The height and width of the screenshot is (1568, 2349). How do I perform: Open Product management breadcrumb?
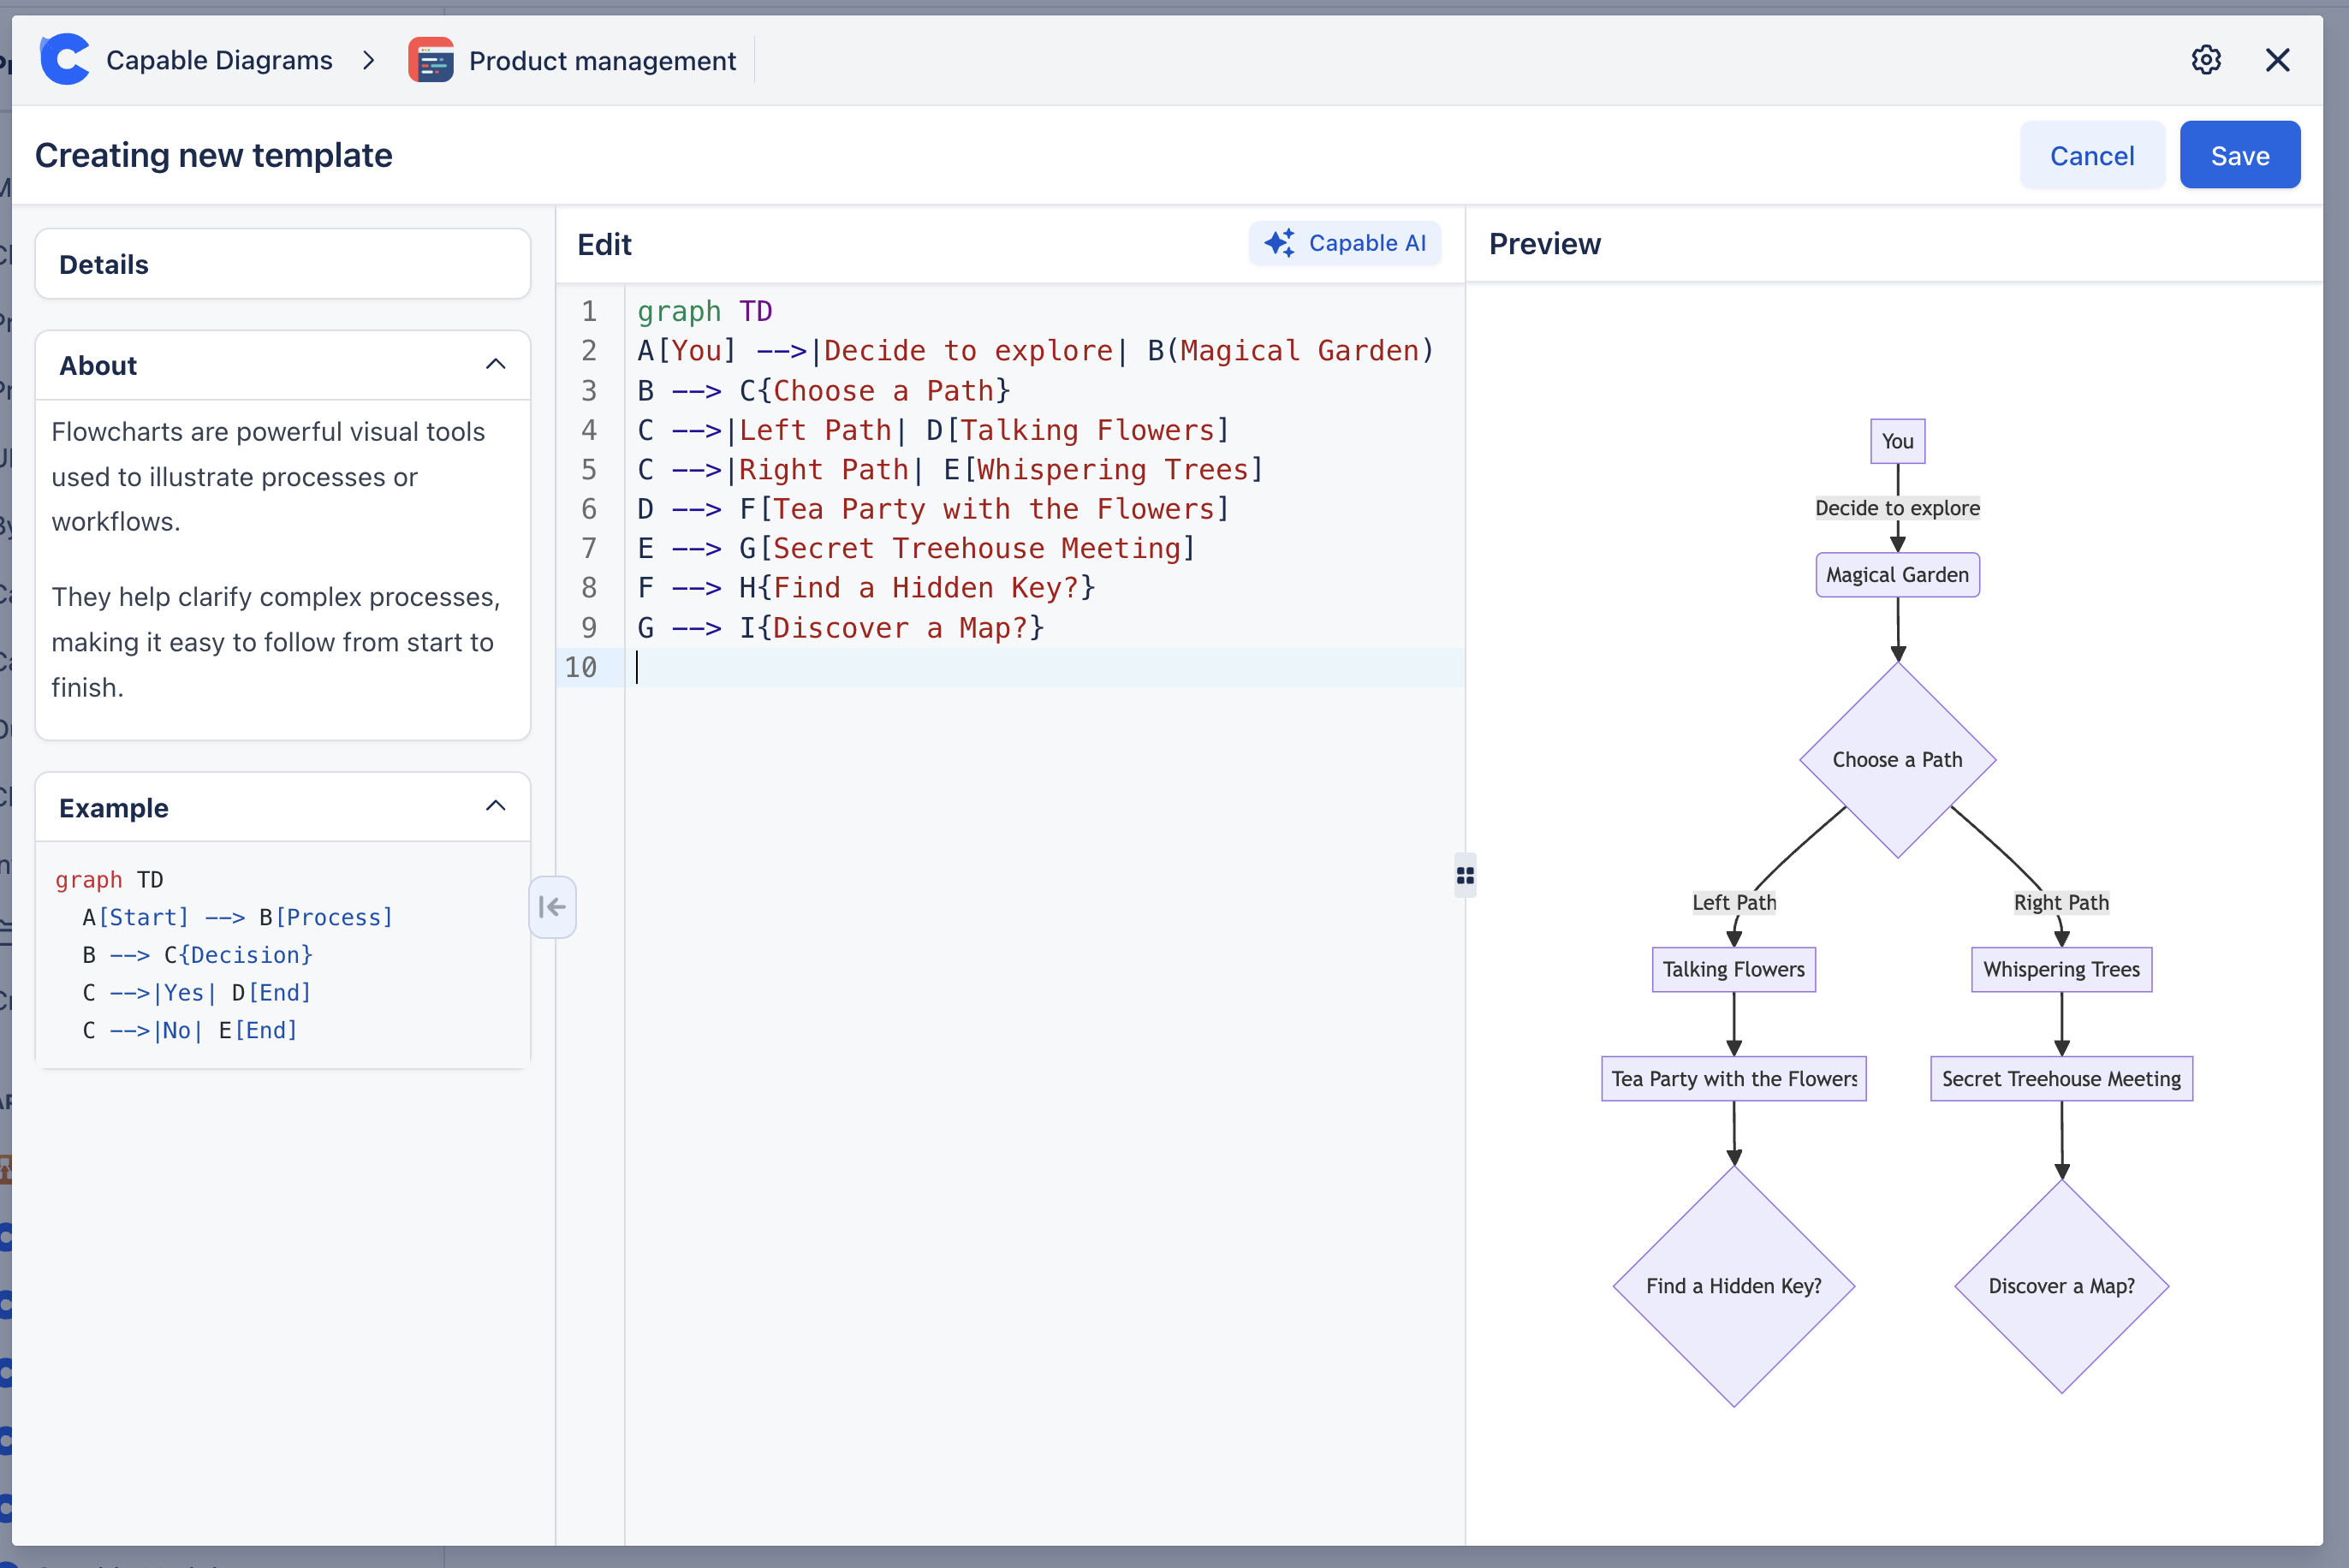click(602, 61)
